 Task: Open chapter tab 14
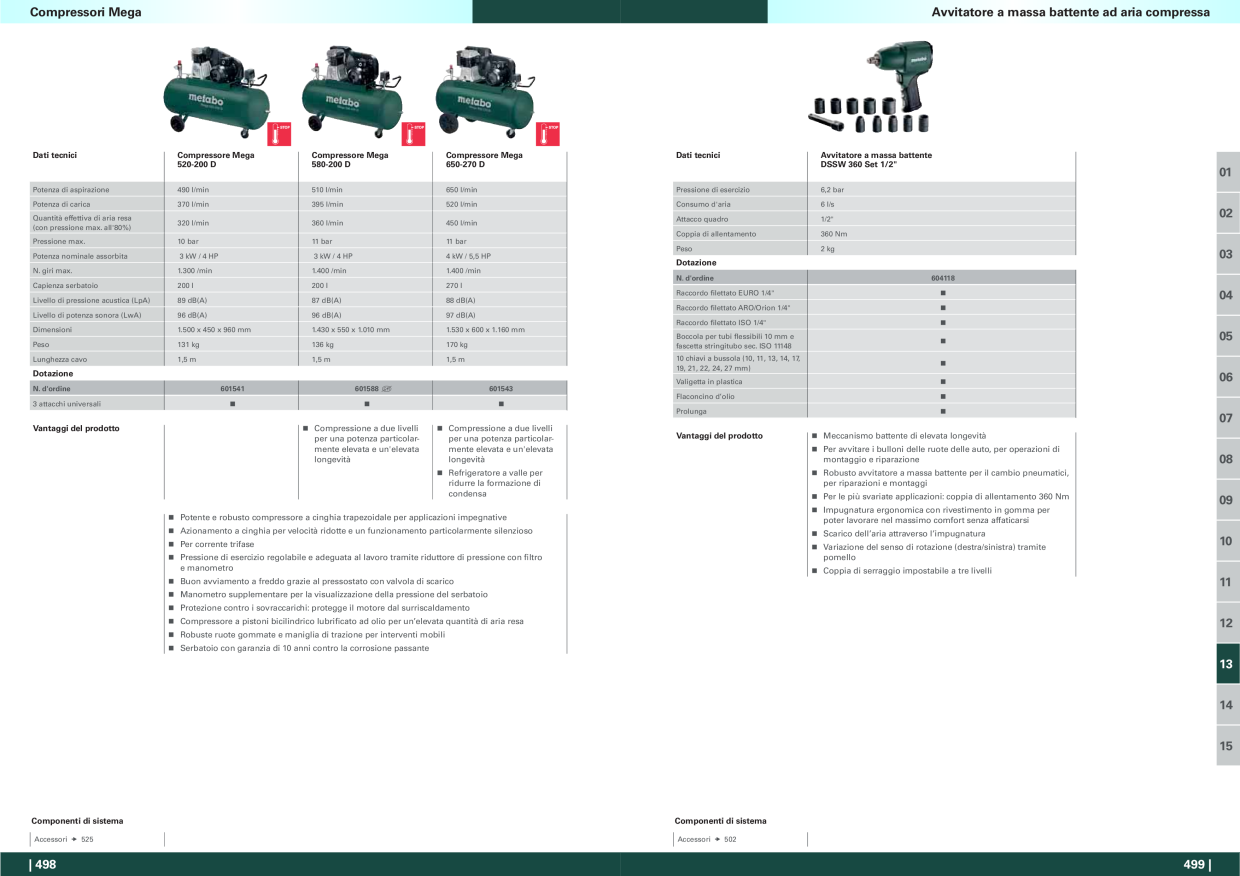1227,705
